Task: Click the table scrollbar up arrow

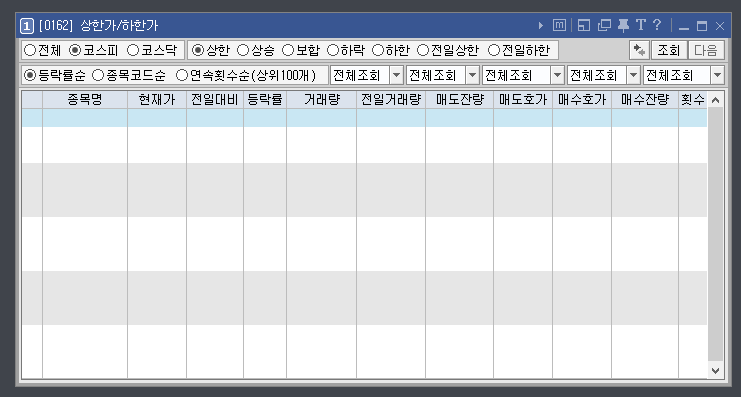Action: coord(715,100)
